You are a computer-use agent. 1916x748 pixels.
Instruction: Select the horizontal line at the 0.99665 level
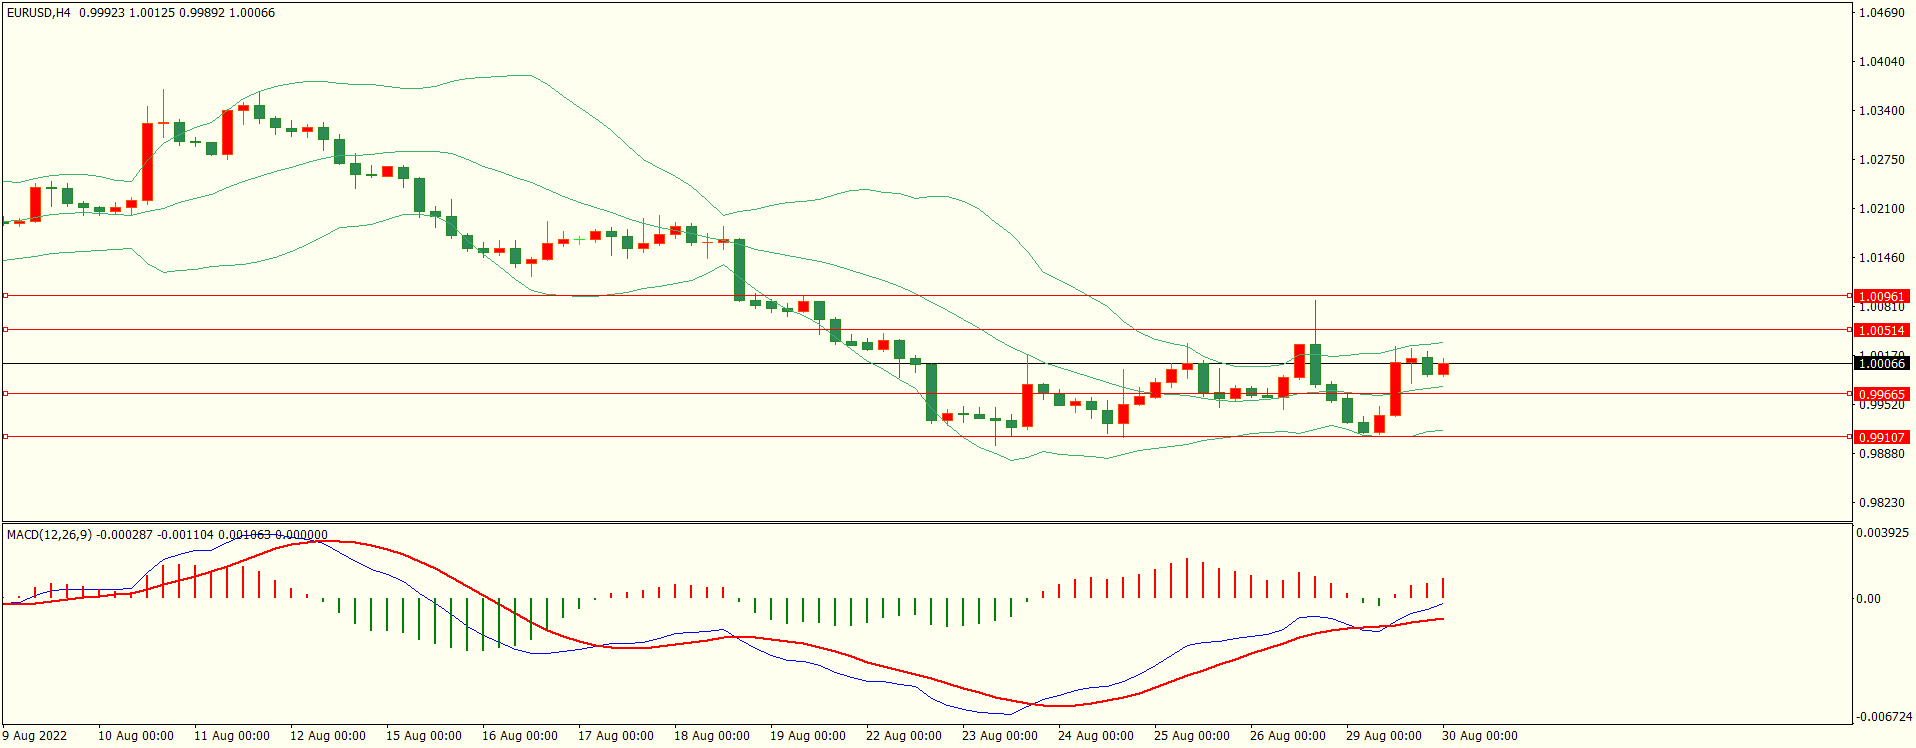(926, 394)
